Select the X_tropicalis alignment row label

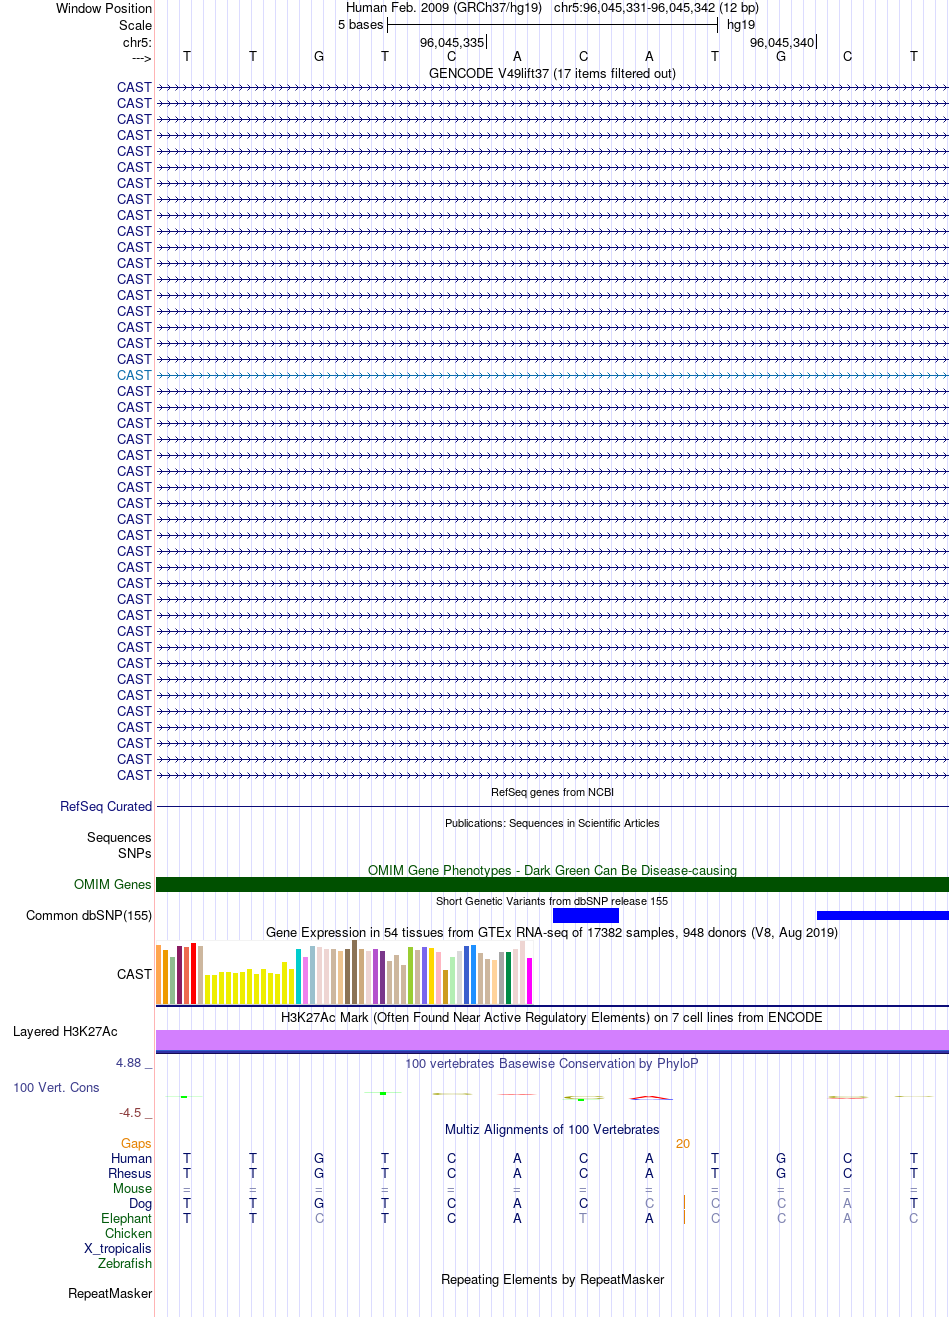(x=118, y=1248)
